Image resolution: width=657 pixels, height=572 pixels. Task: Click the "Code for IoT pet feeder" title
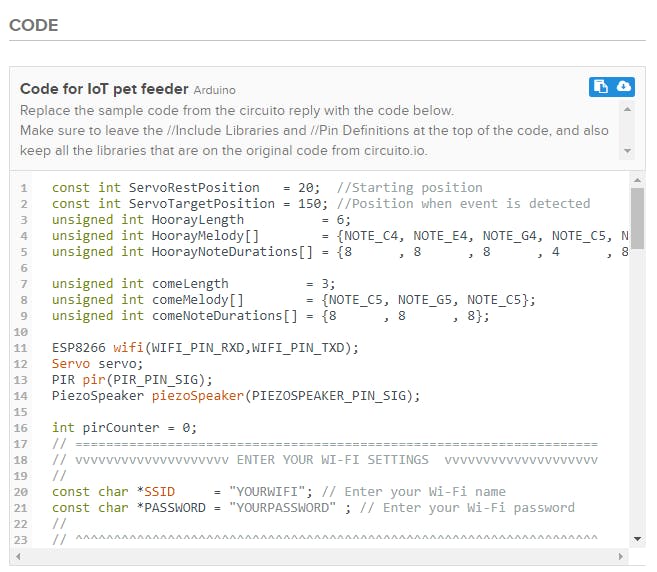click(x=104, y=89)
